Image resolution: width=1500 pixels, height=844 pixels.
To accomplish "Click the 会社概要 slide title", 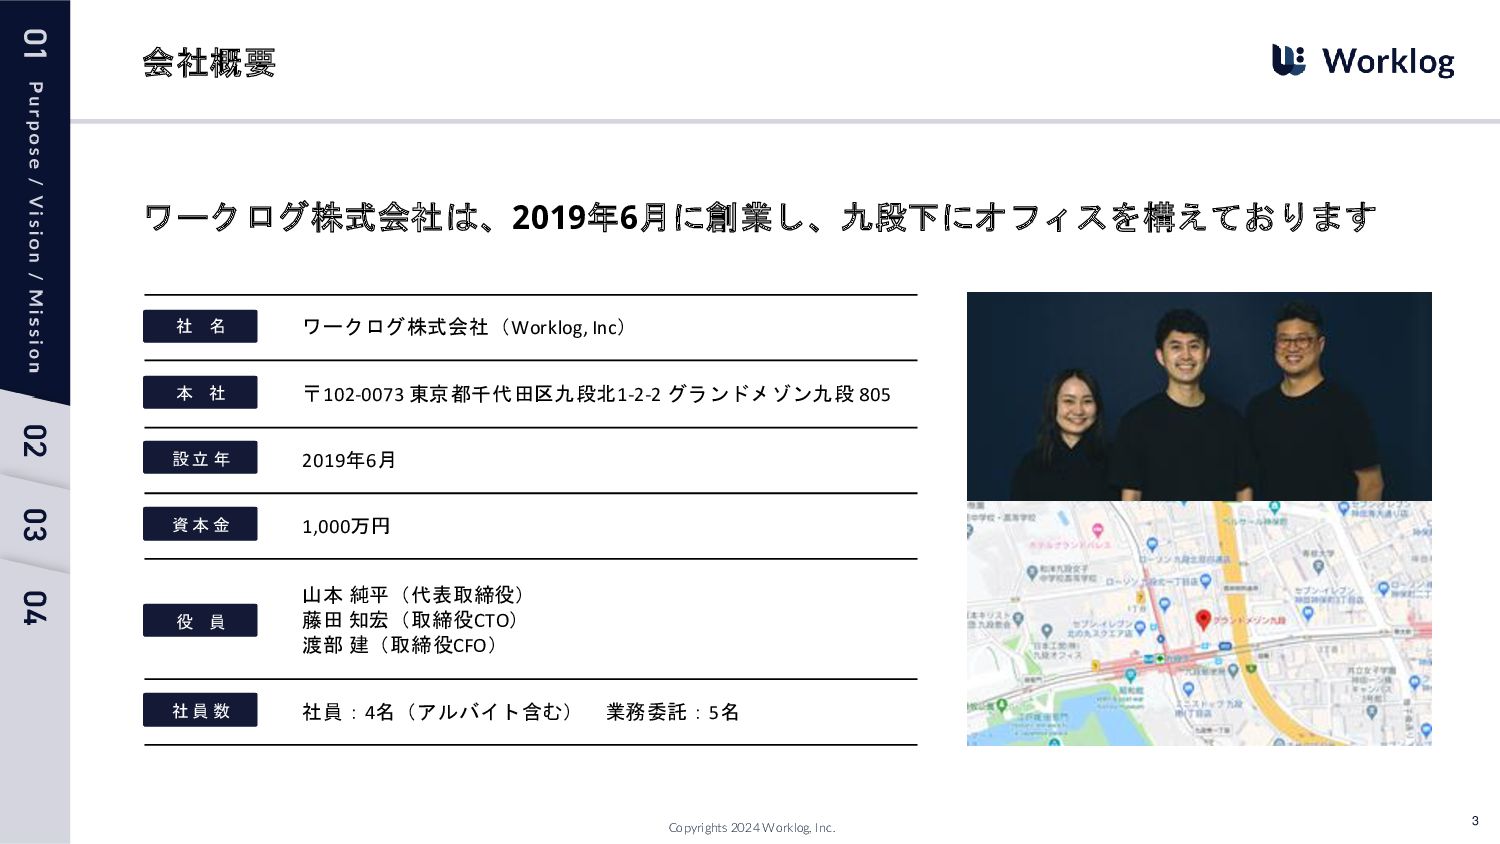I will [x=209, y=63].
